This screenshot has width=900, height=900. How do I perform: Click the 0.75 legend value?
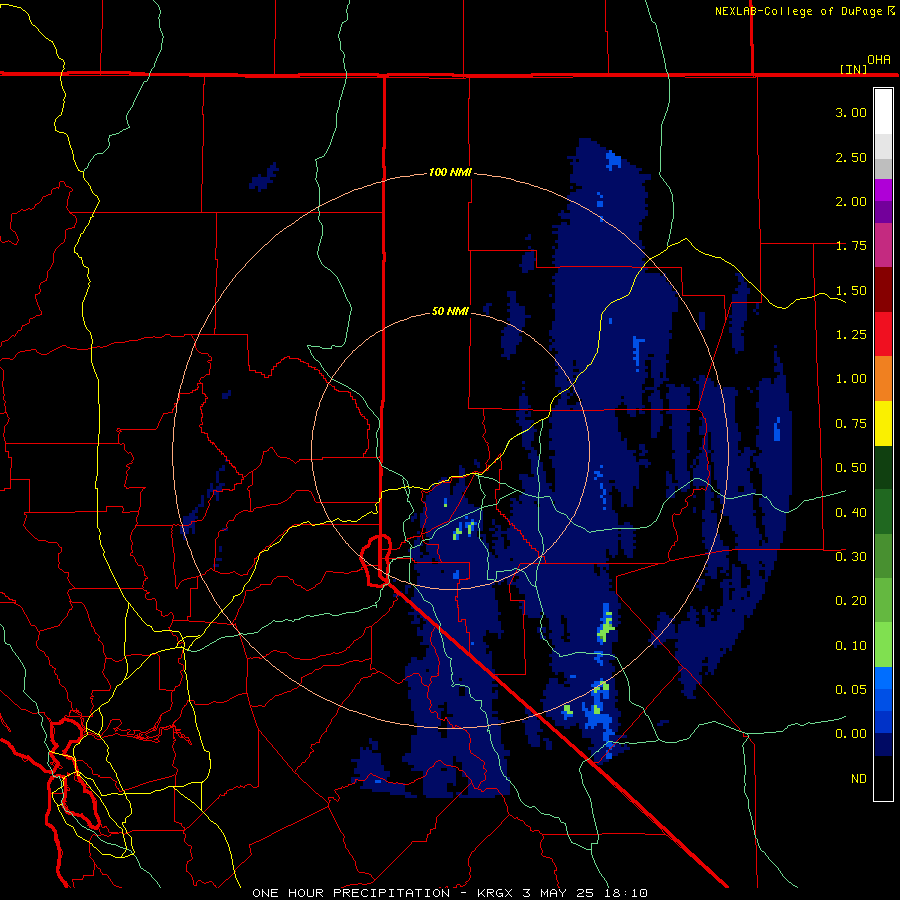click(x=851, y=424)
